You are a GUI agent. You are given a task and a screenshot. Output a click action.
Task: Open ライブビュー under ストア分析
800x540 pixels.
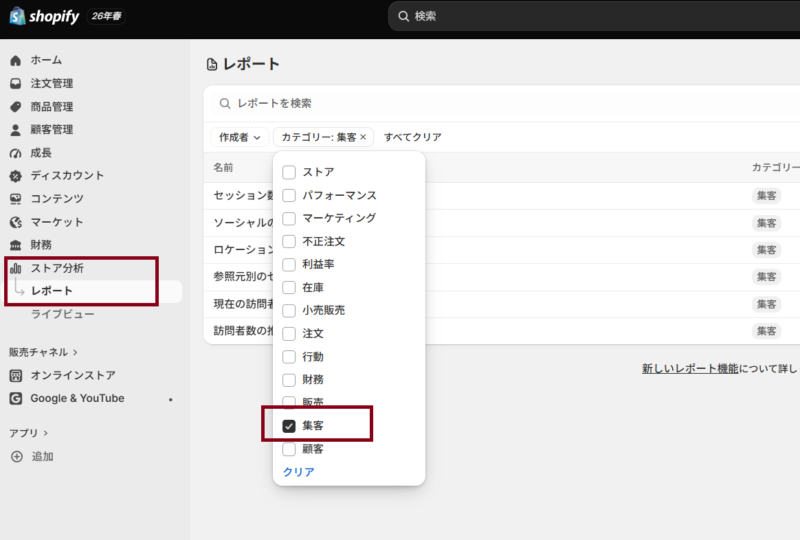[62, 314]
